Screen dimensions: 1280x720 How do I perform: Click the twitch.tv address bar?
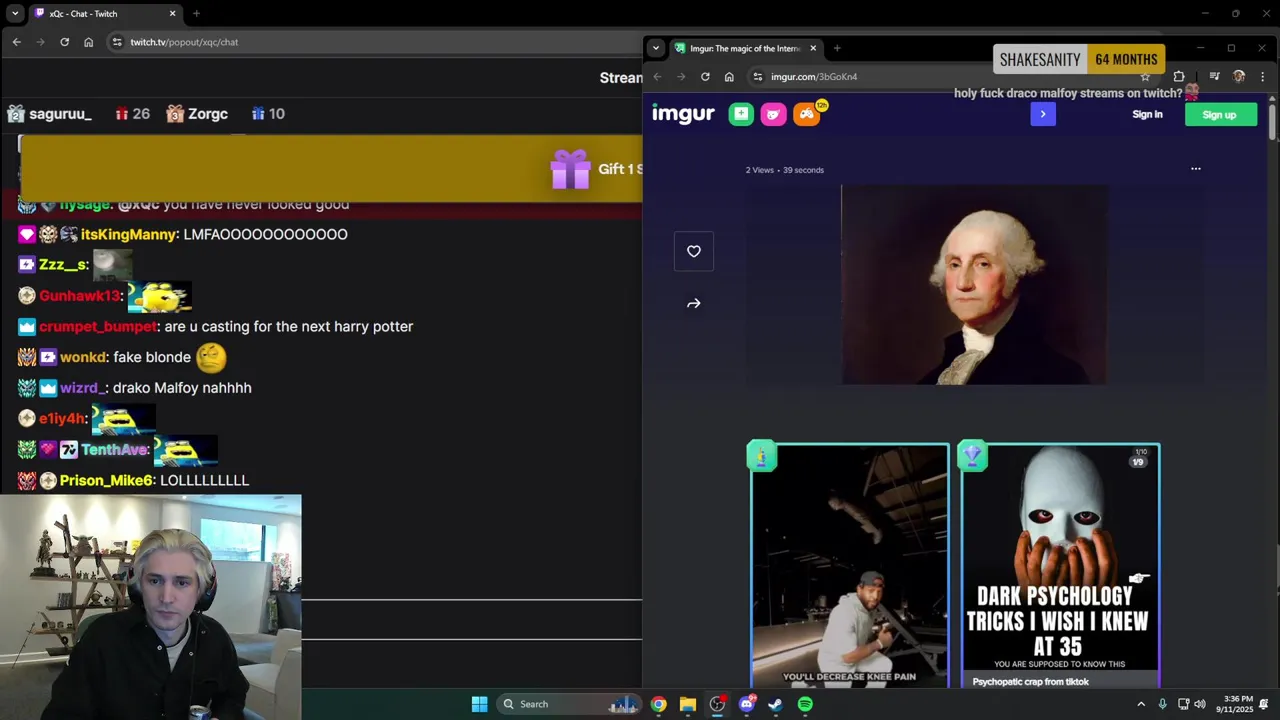point(370,42)
